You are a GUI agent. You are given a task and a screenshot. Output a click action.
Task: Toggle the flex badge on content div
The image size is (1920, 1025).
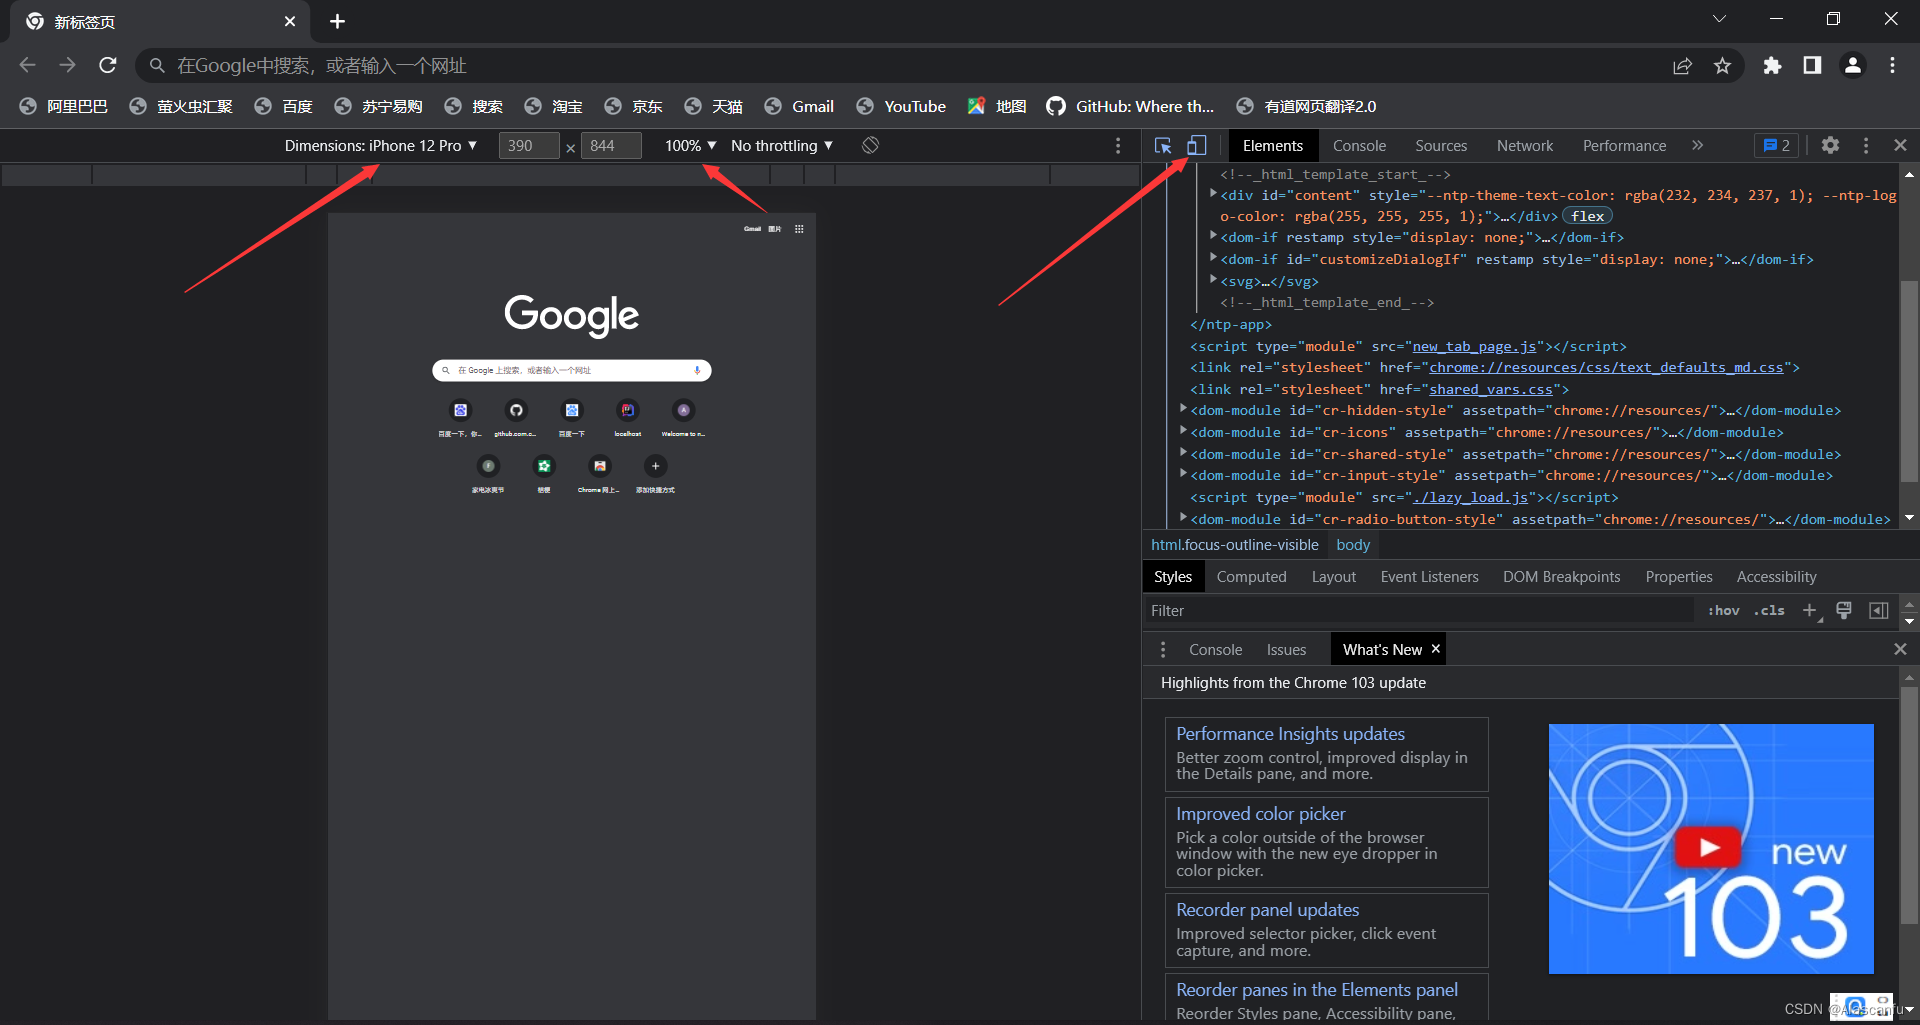pos(1587,216)
